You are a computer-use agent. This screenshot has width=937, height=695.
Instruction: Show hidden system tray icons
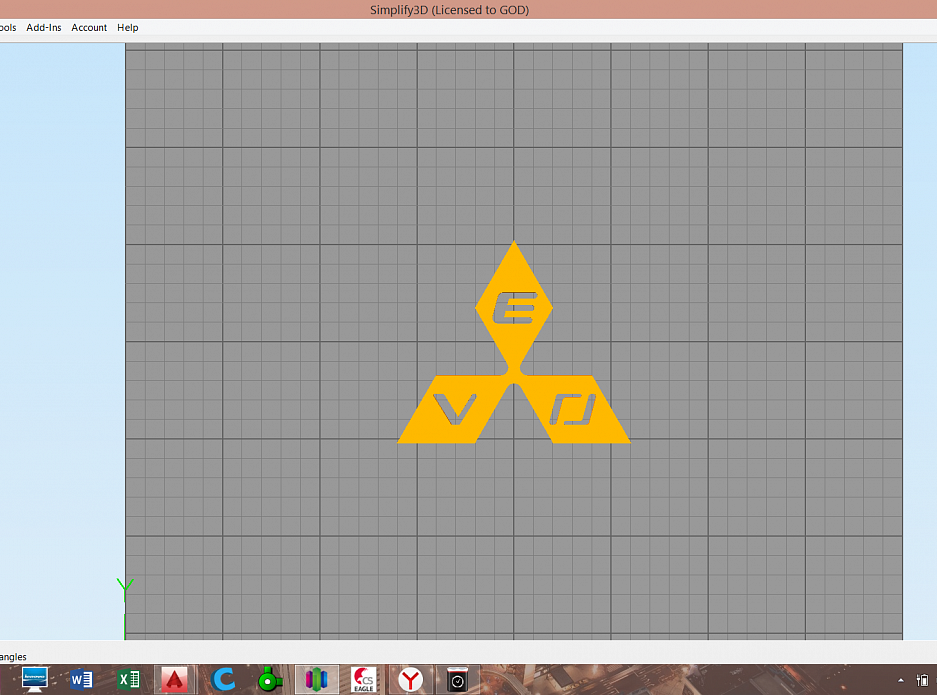(x=901, y=680)
